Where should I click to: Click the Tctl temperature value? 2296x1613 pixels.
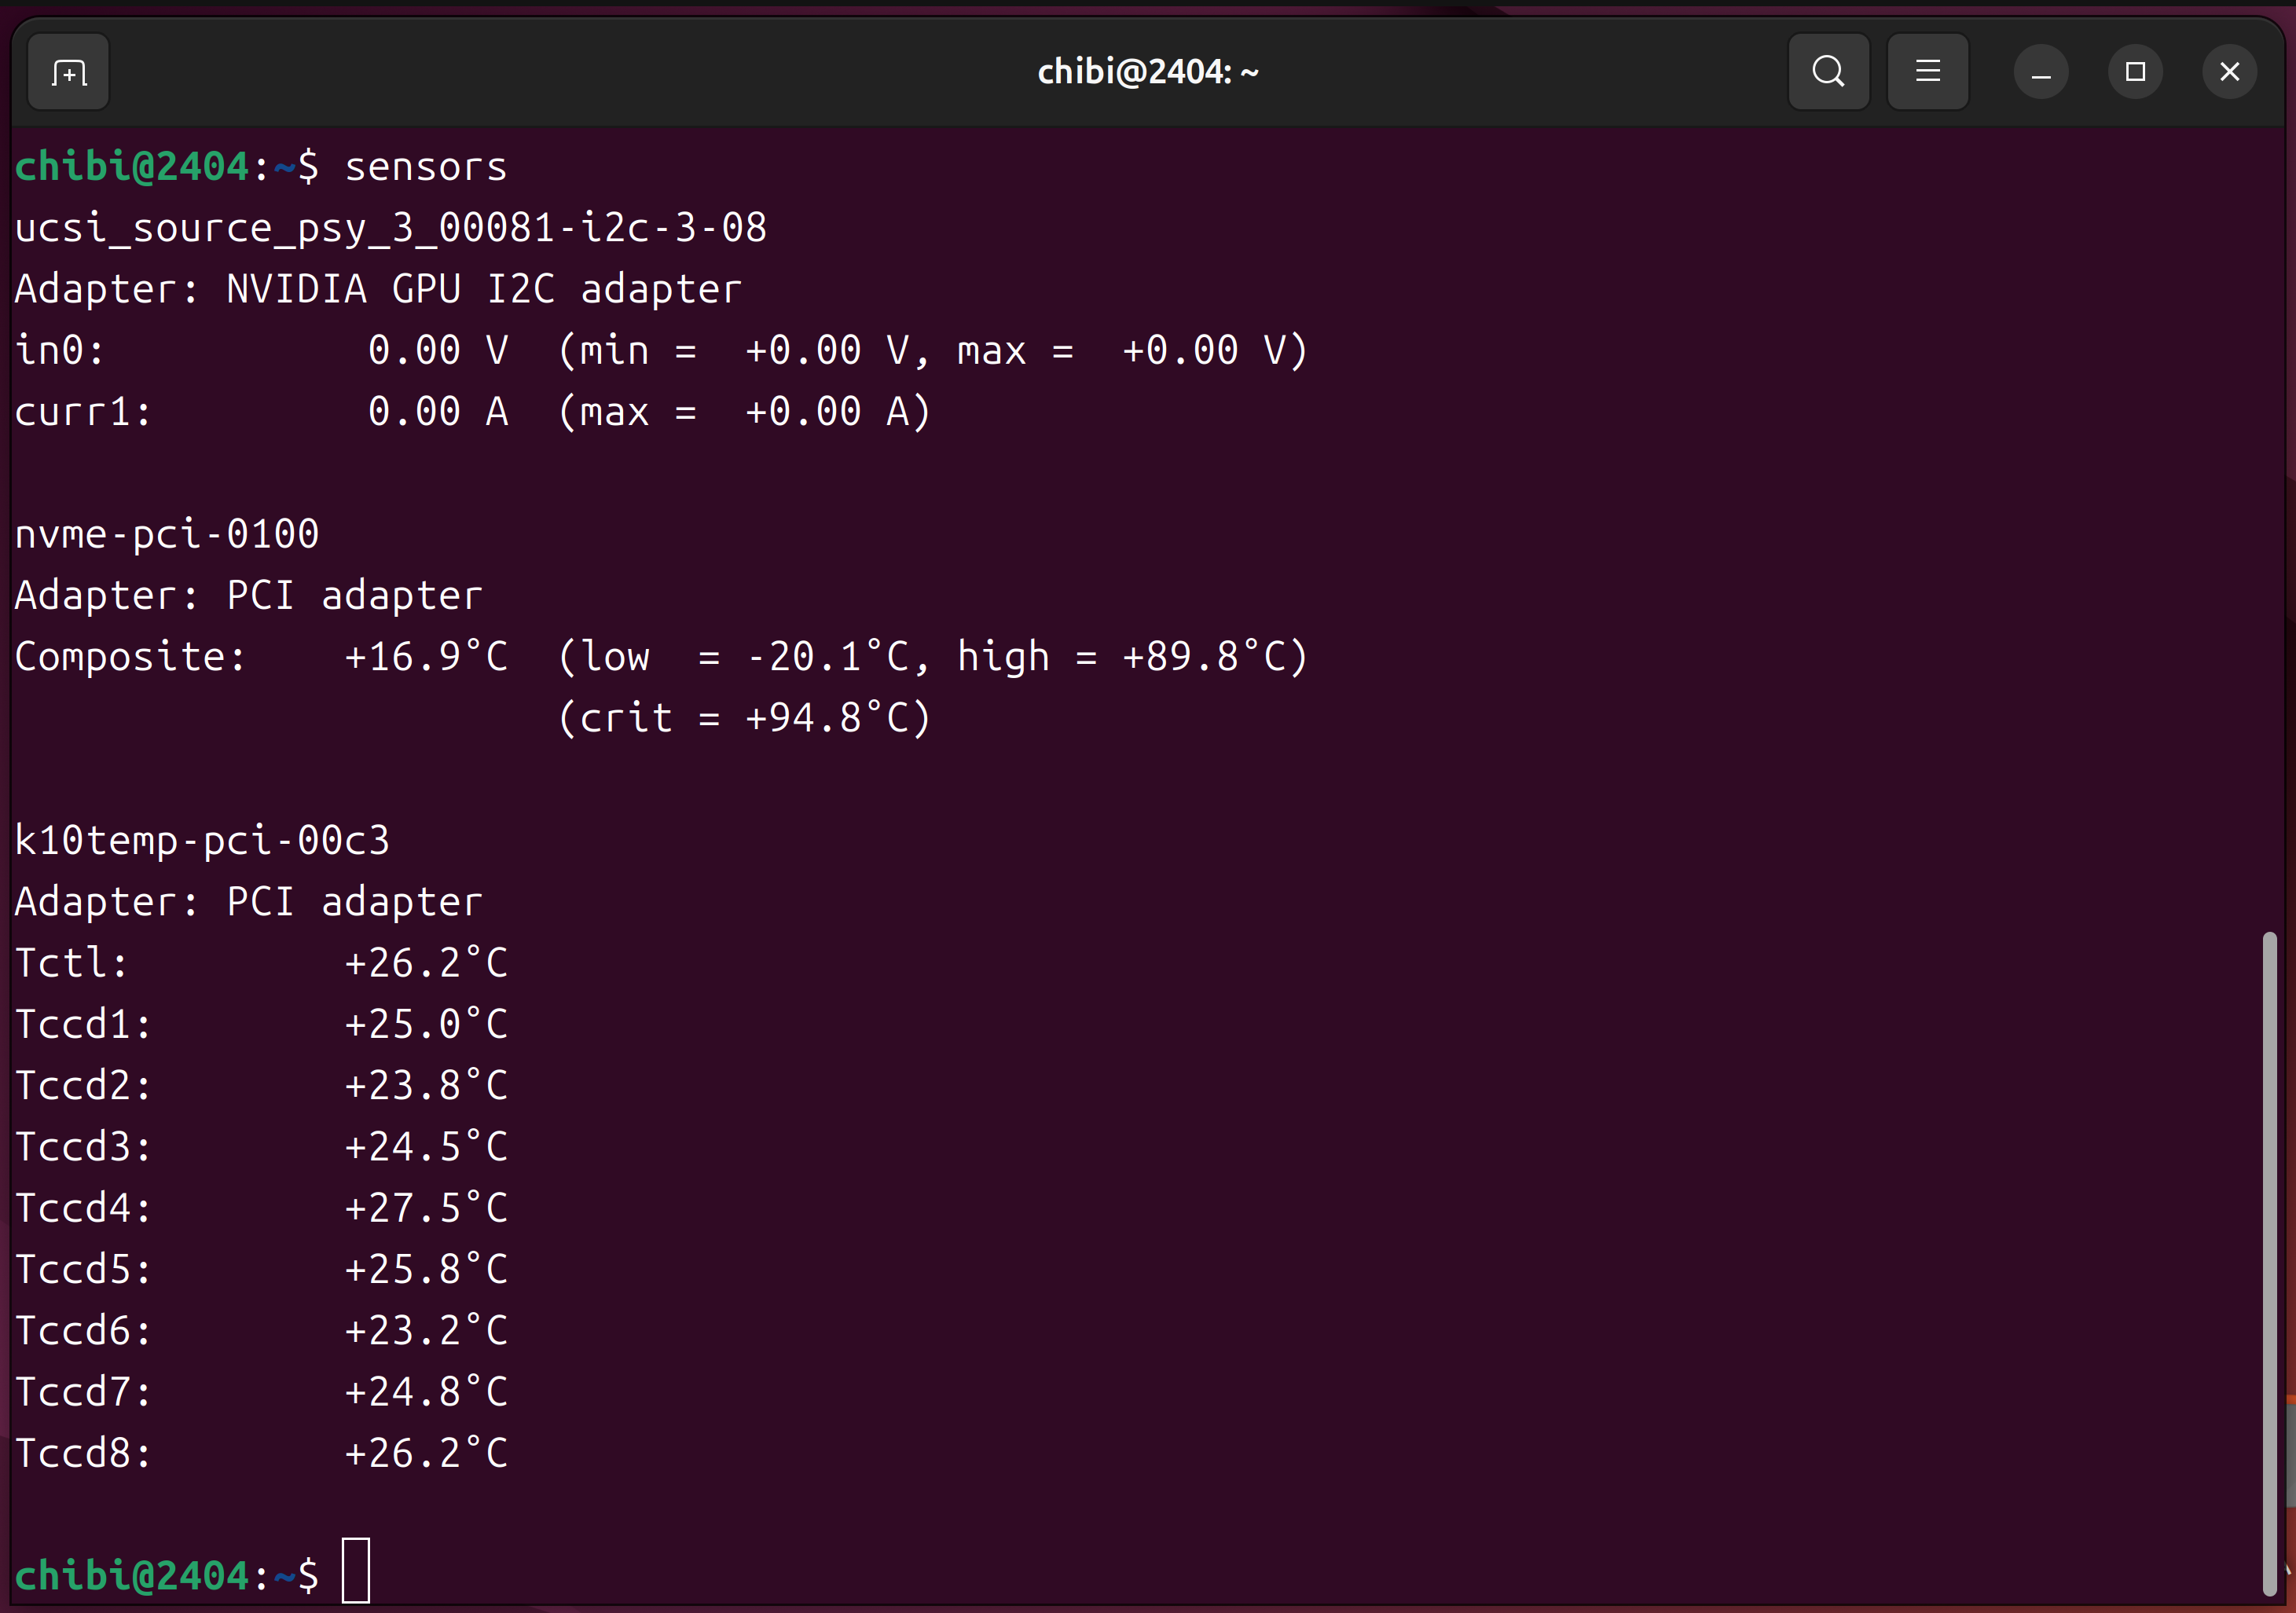click(x=426, y=963)
